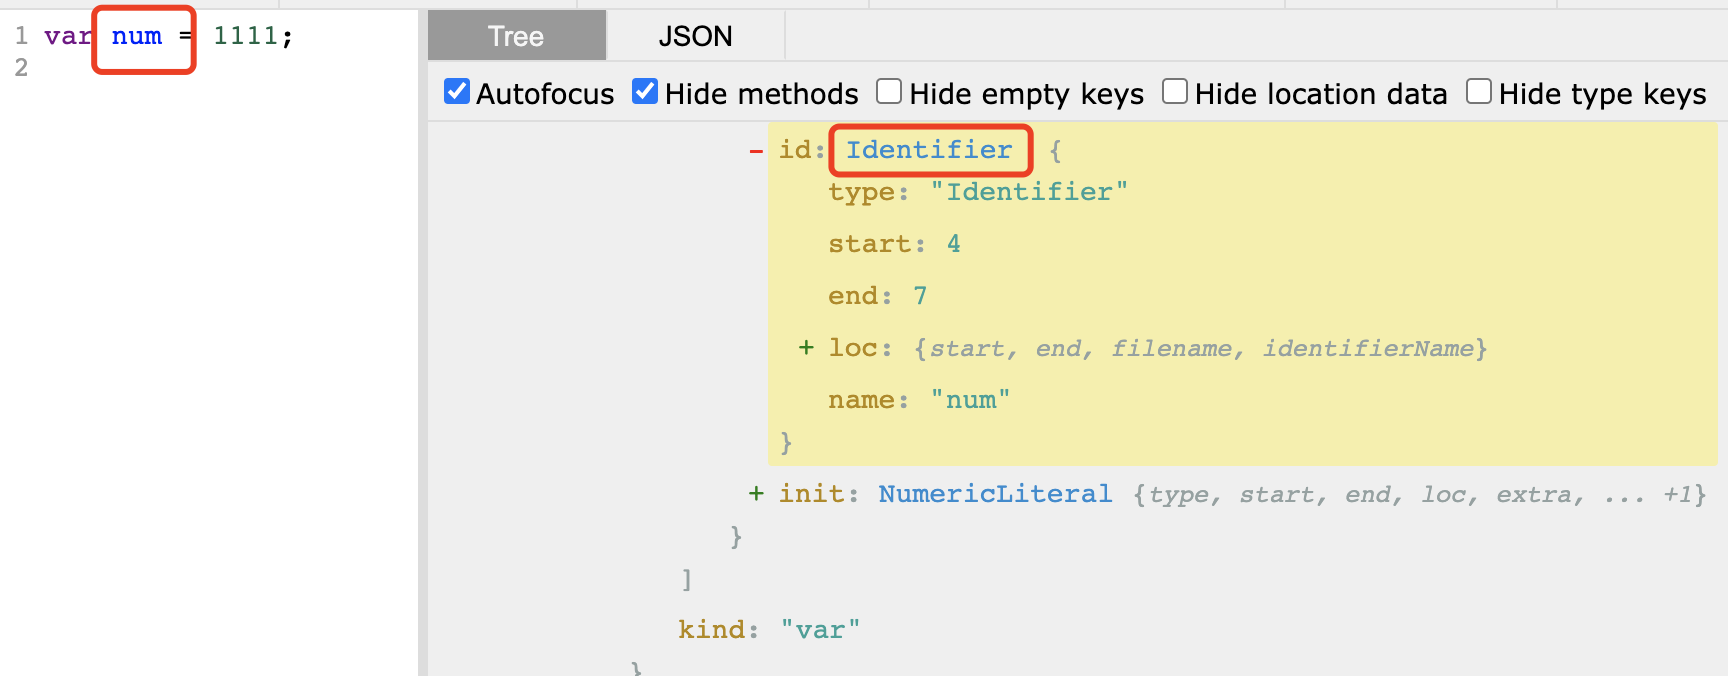Select the 'num' variable in code editor
1728x676 pixels.
137,37
